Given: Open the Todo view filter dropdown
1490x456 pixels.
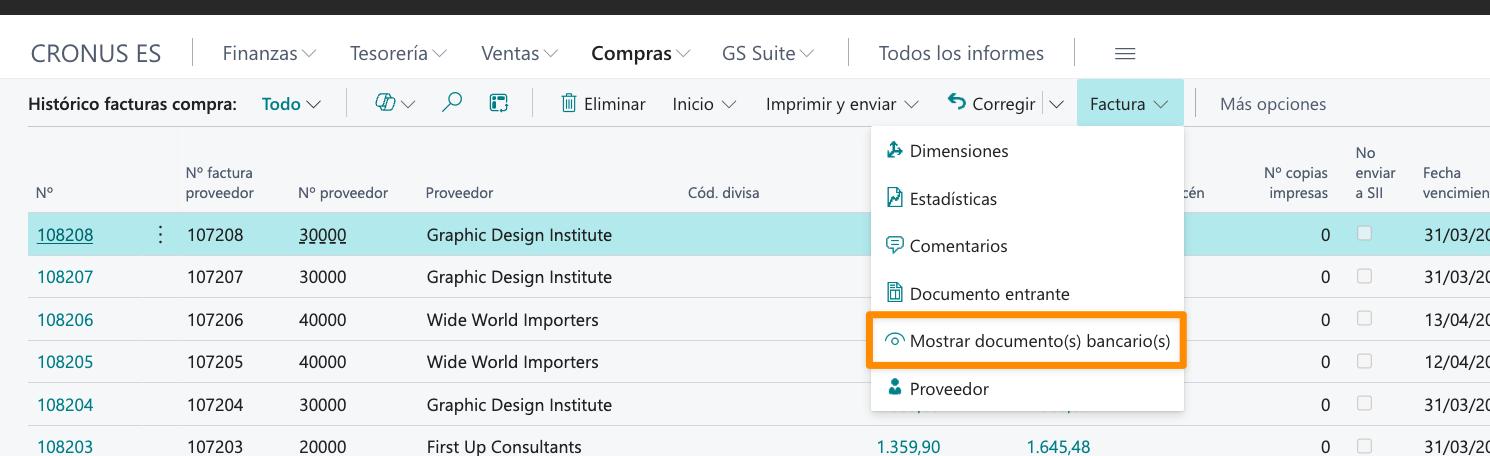Looking at the screenshot, I should (x=291, y=104).
